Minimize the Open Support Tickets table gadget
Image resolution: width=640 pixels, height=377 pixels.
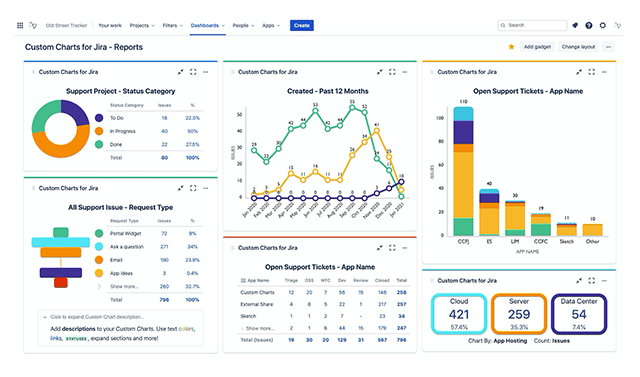click(380, 248)
